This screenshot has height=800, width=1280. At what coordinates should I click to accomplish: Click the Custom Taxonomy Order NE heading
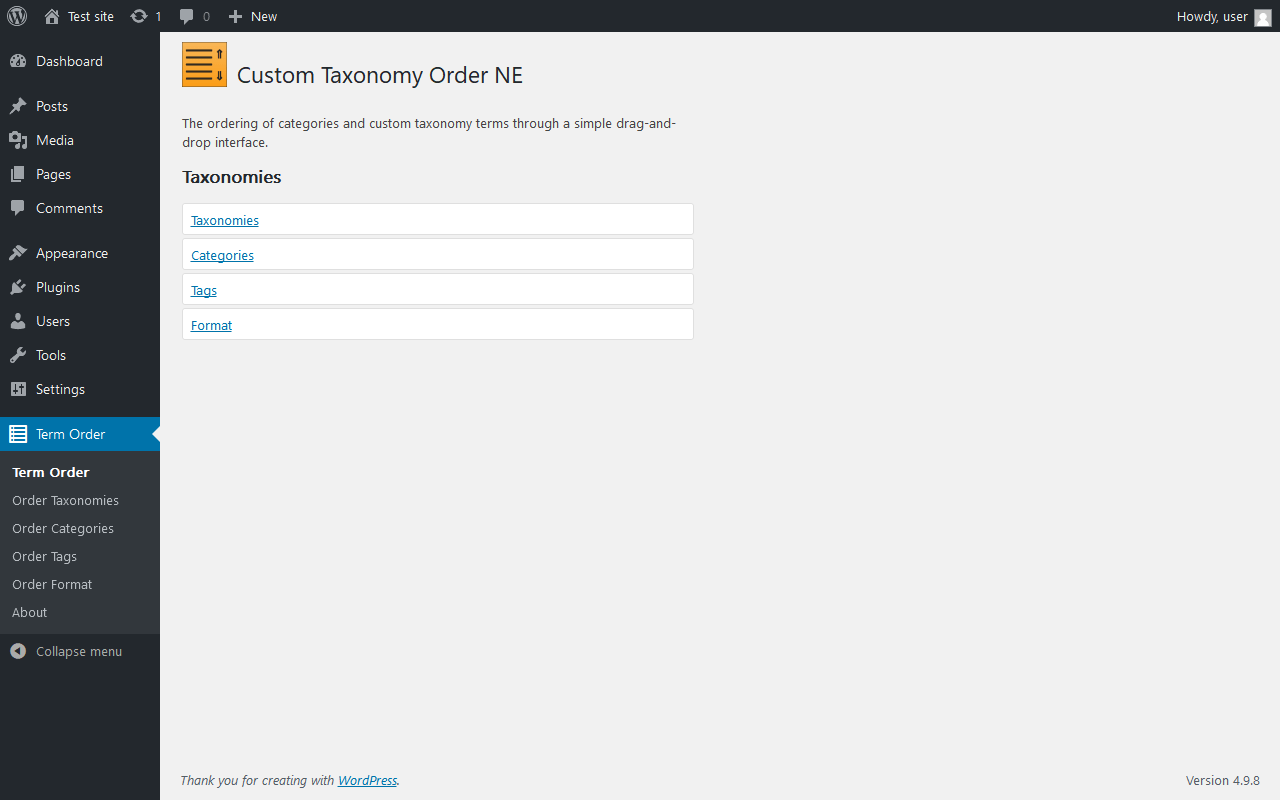click(x=380, y=75)
